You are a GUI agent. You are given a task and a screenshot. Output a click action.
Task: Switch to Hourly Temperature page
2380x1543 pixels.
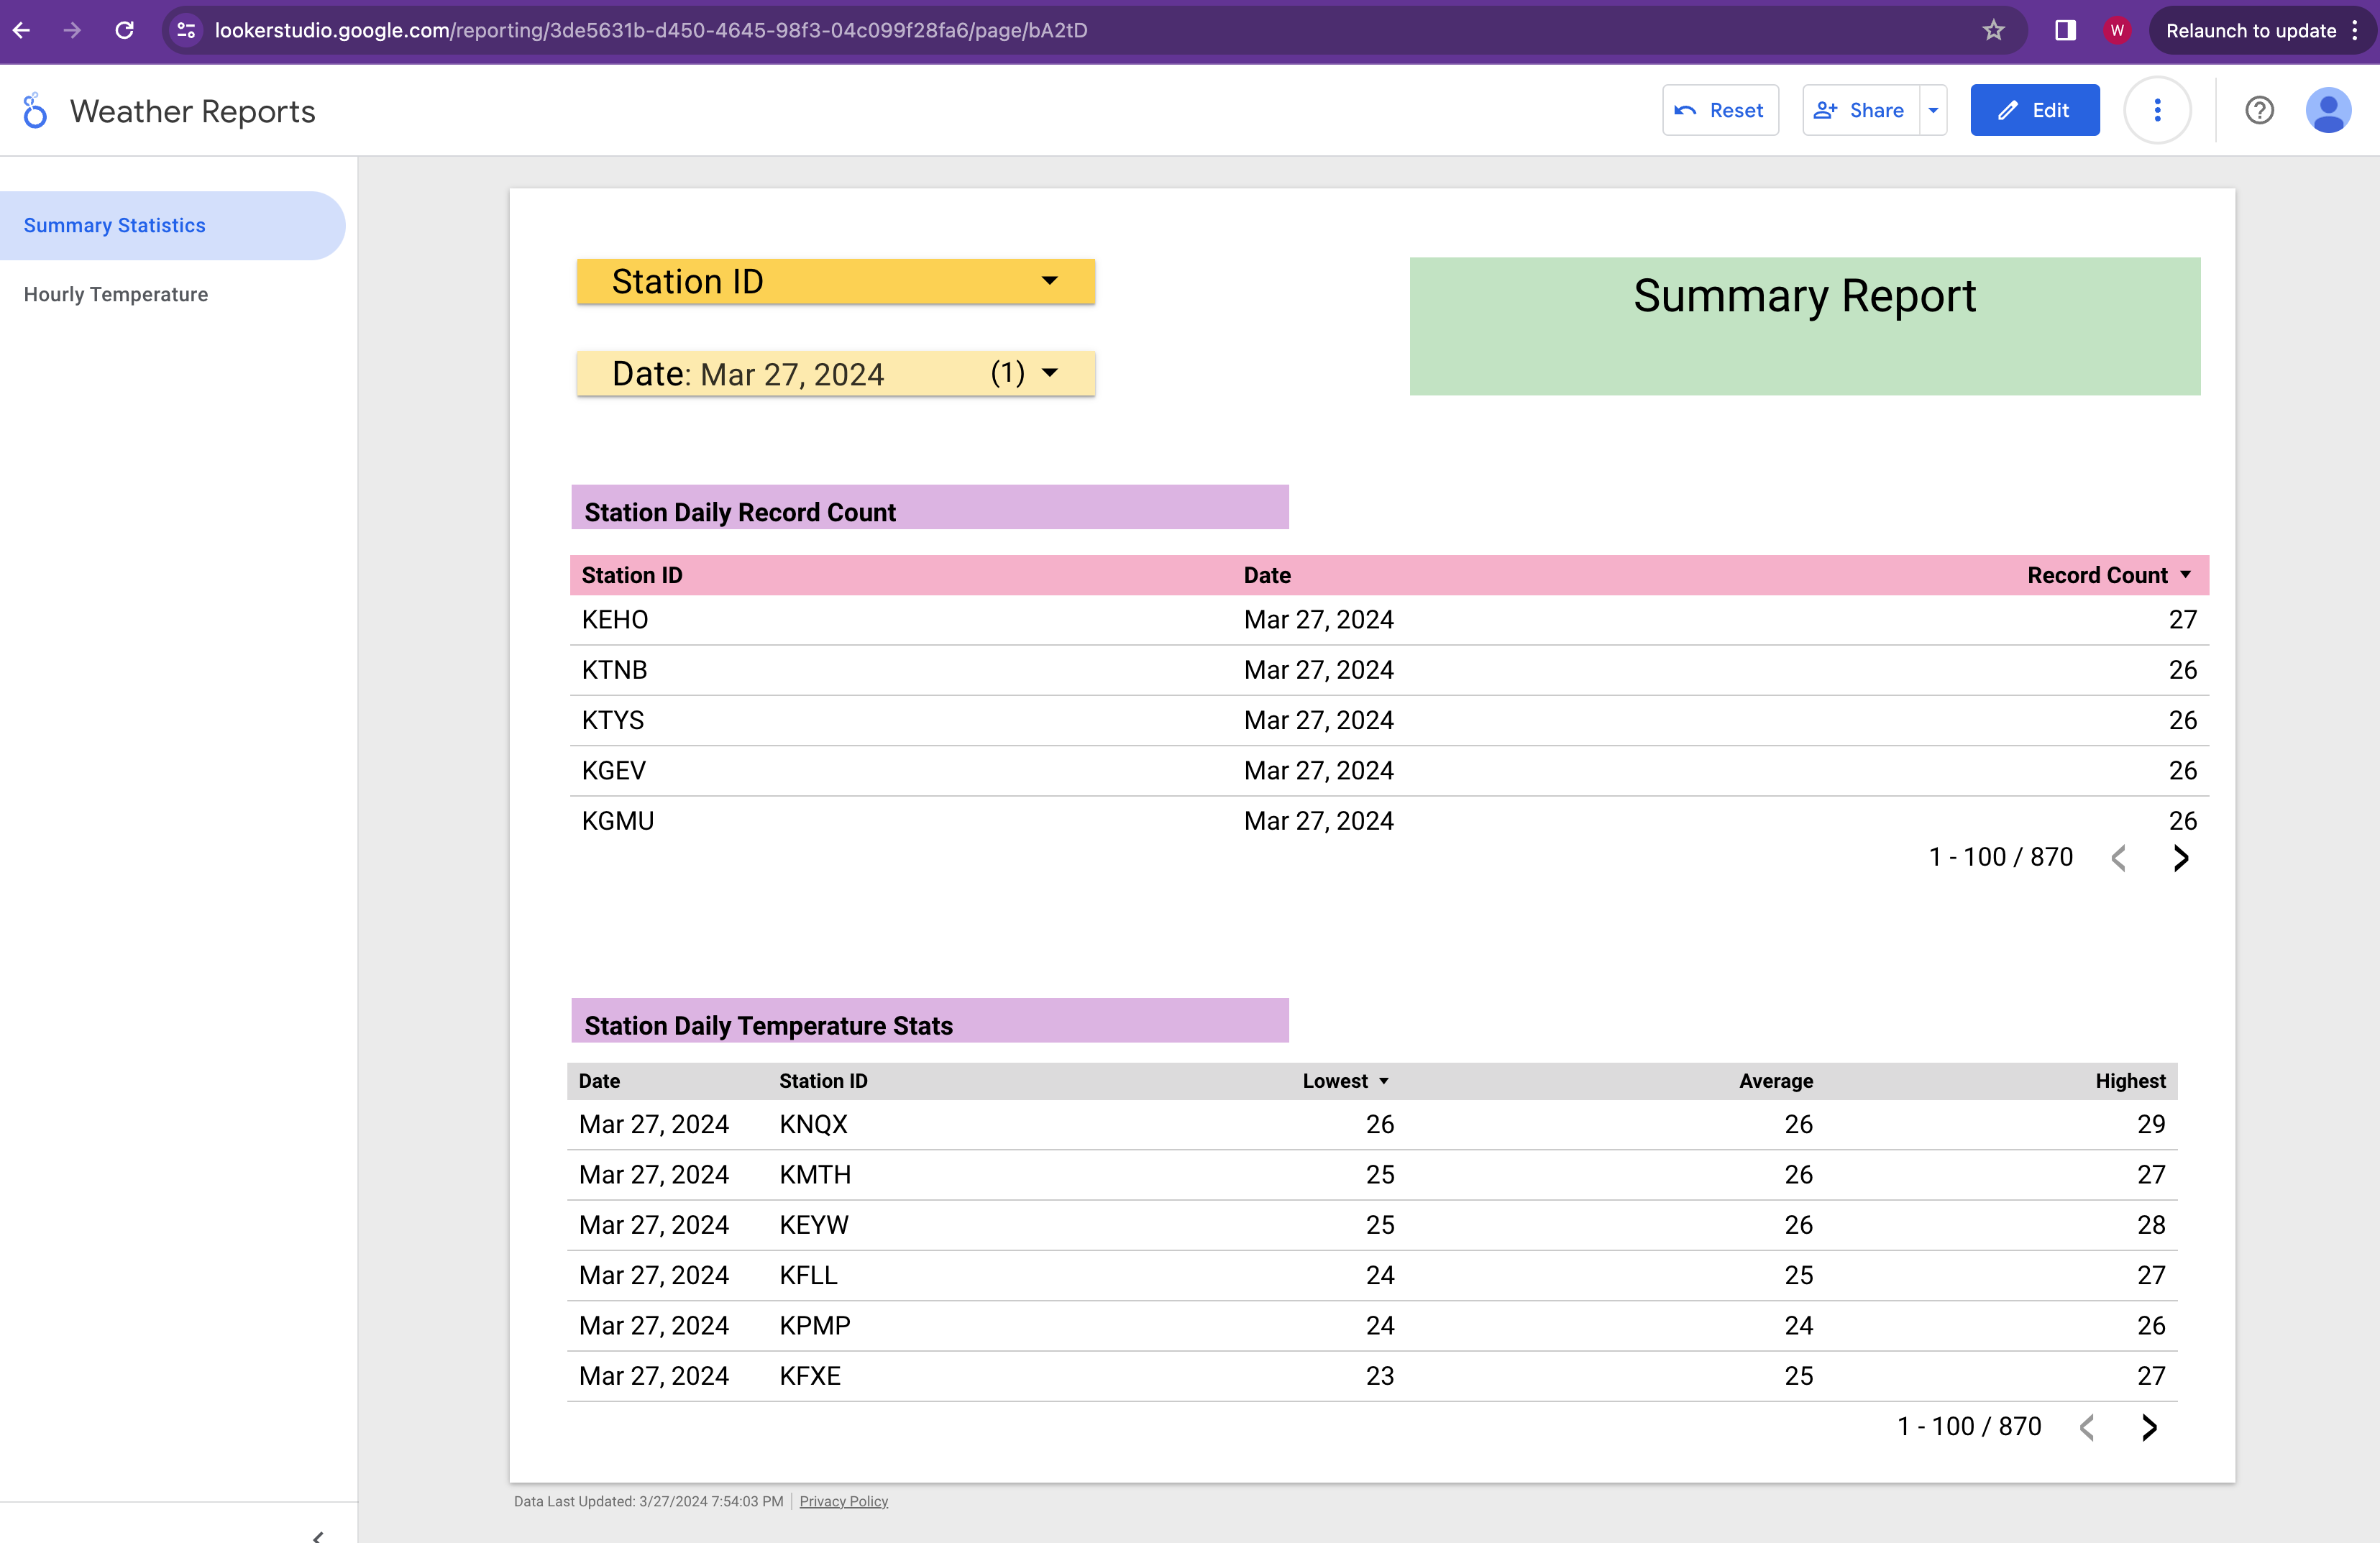click(116, 295)
